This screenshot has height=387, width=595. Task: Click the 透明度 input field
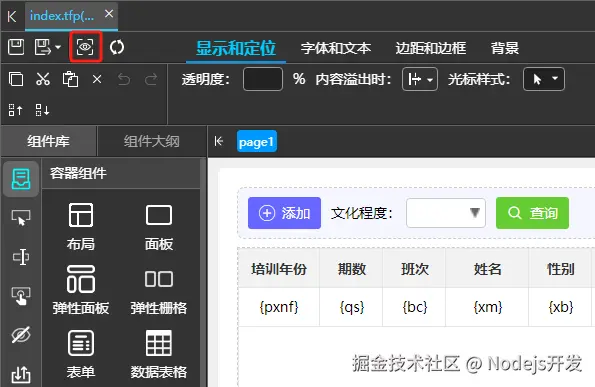[263, 79]
